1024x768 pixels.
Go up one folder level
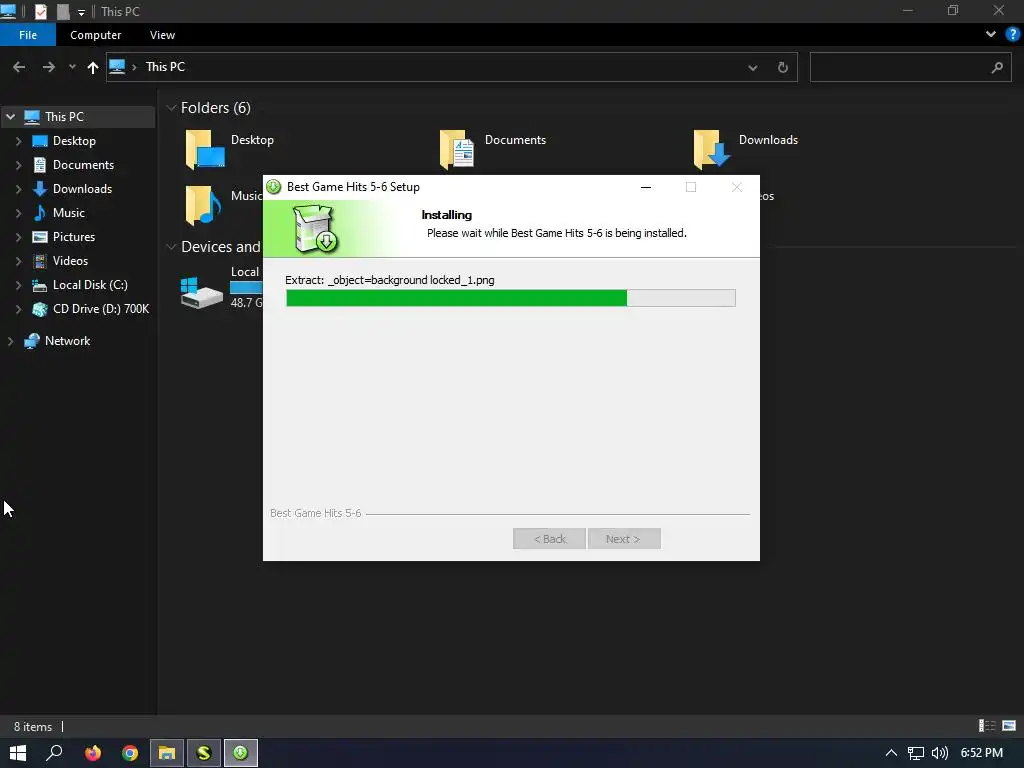pyautogui.click(x=93, y=67)
